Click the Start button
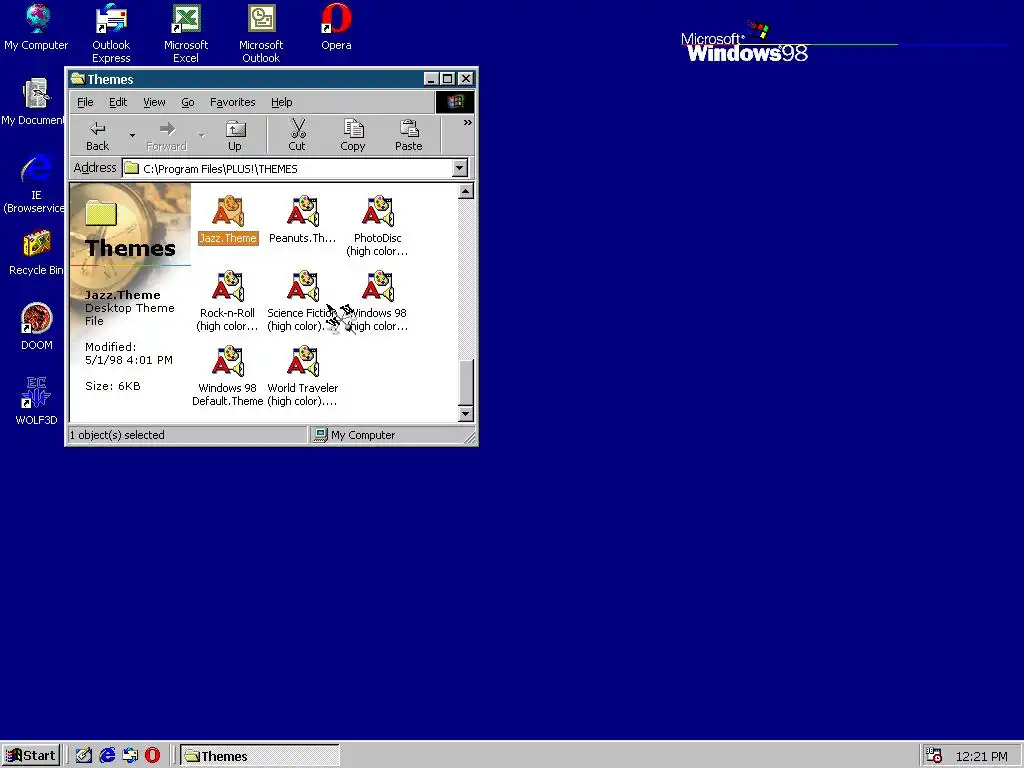1024x768 pixels. 30,756
